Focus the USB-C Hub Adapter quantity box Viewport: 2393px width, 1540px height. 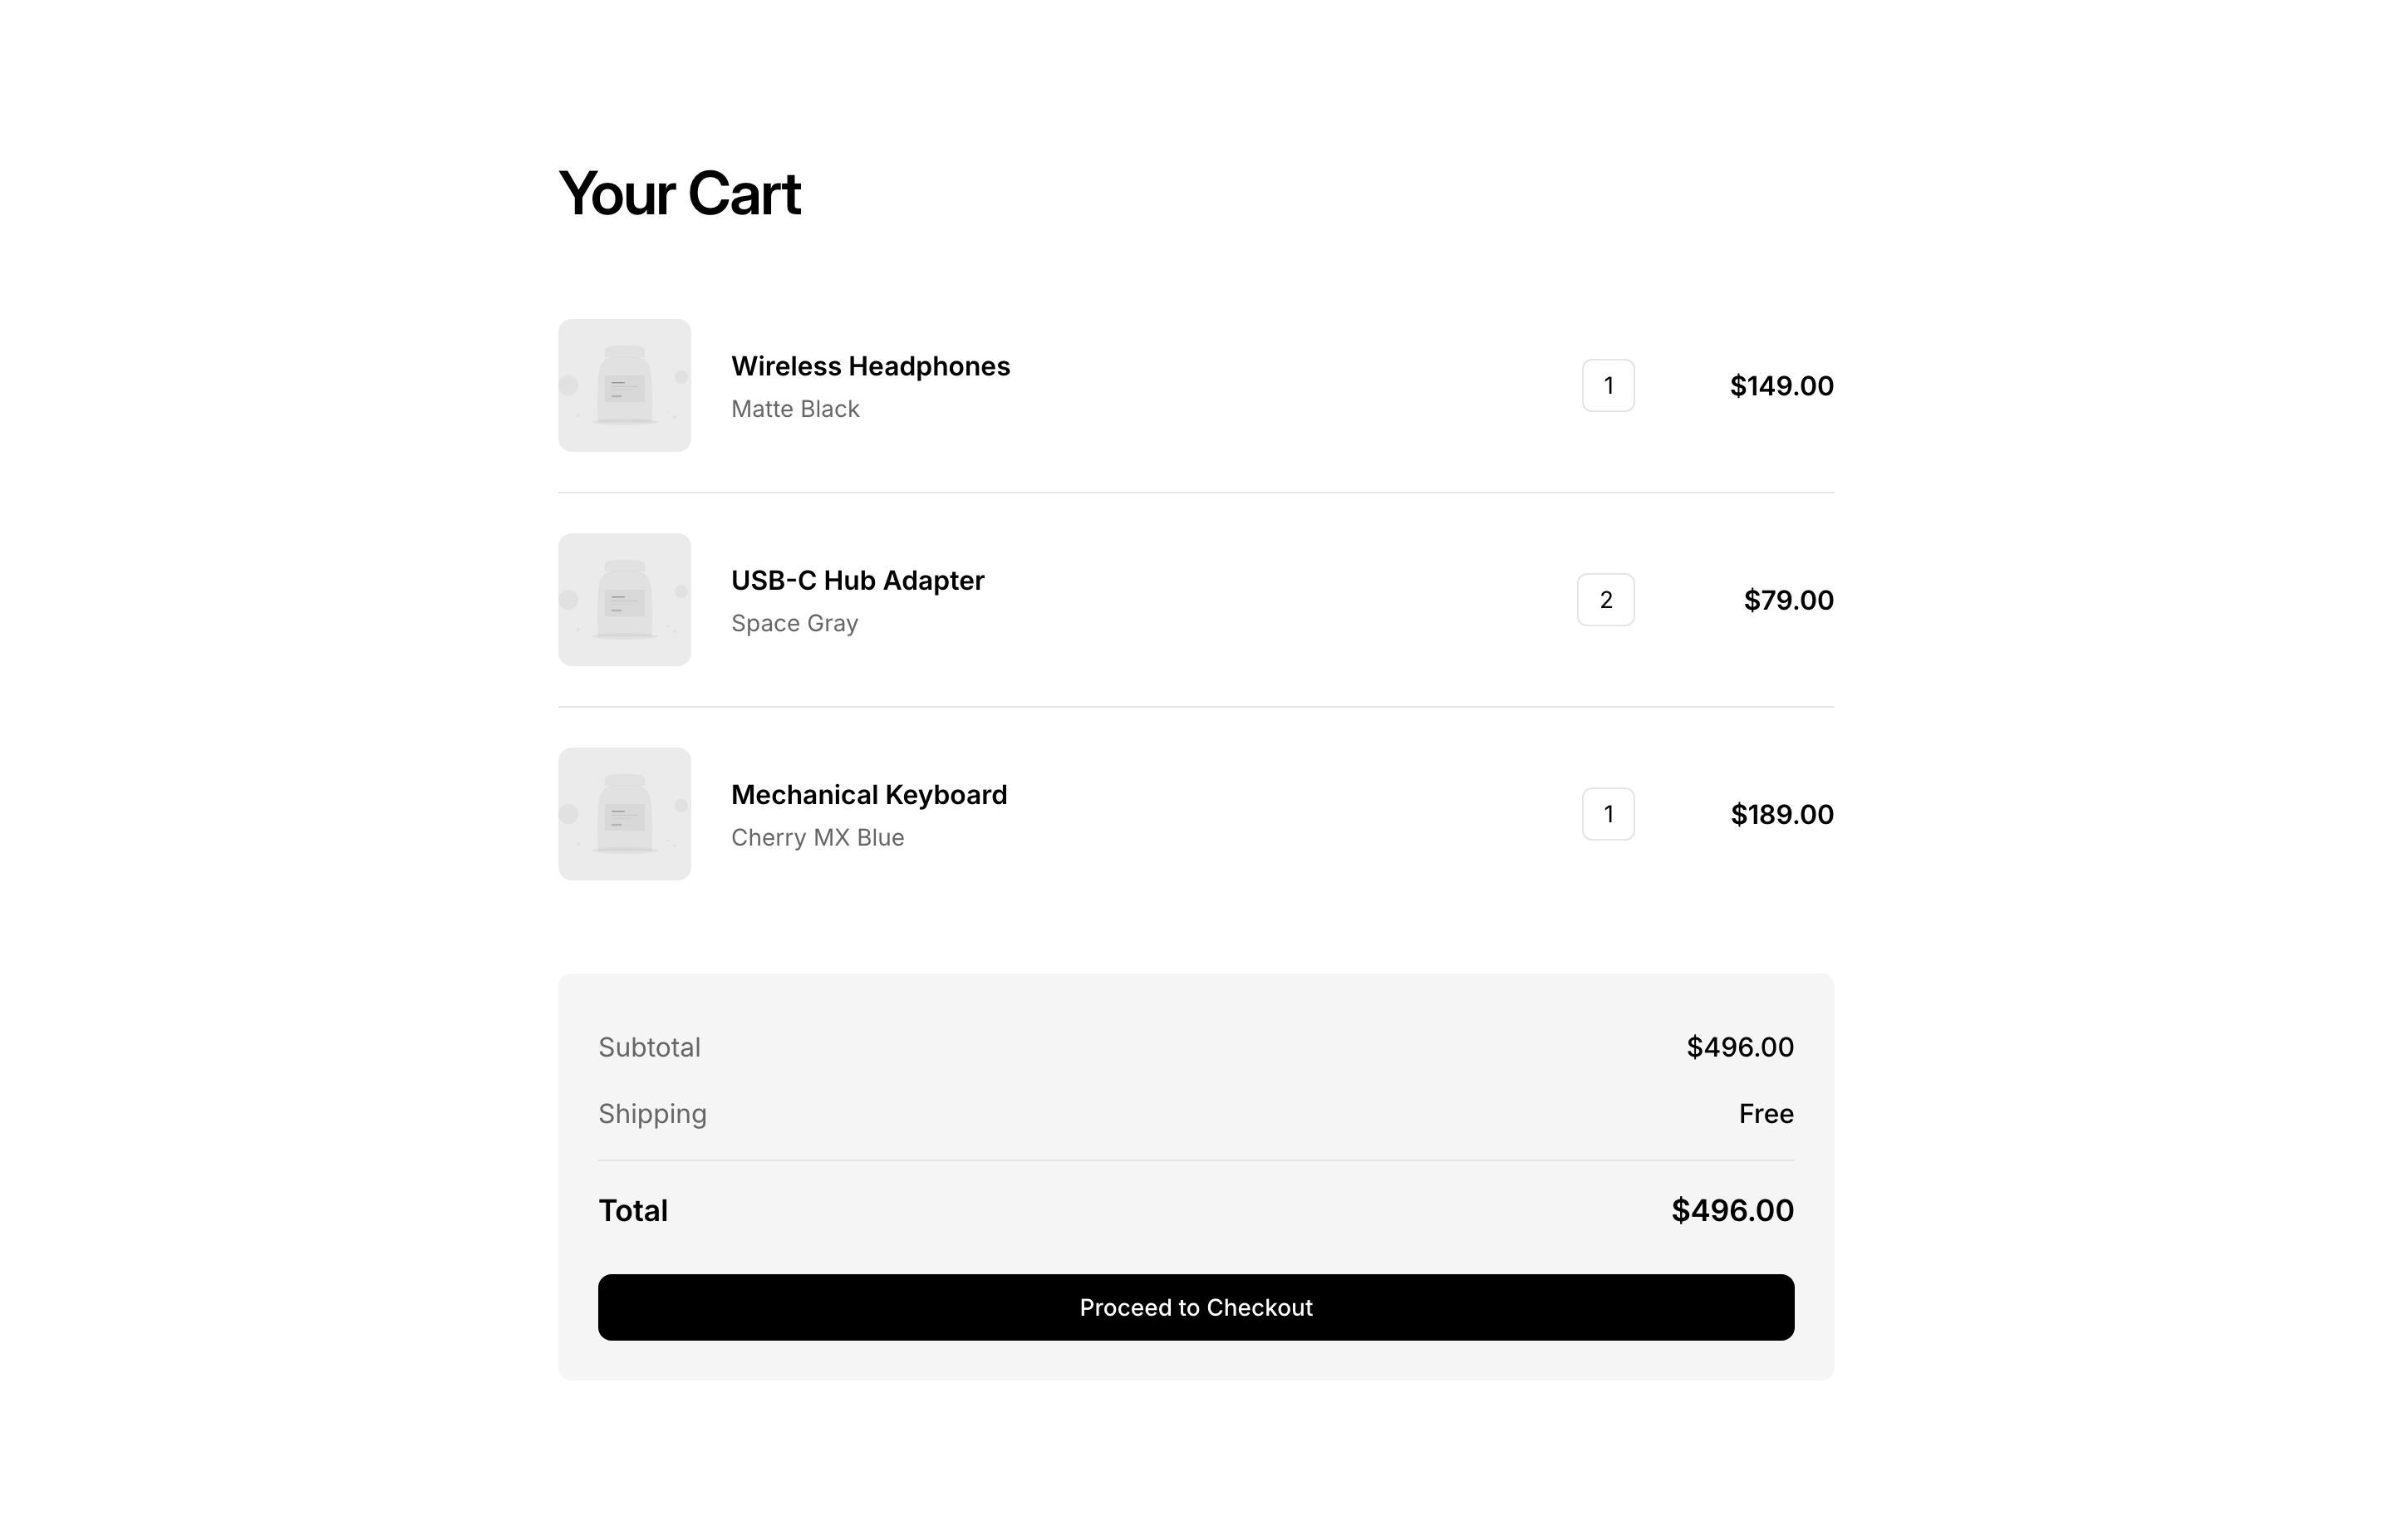[1605, 599]
